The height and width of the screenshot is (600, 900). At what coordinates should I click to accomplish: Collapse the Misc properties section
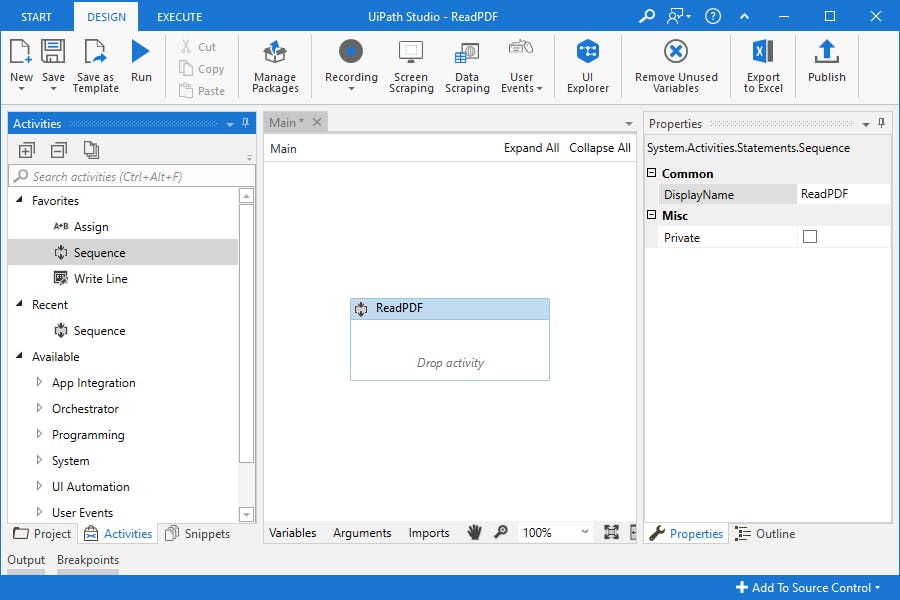coord(651,215)
